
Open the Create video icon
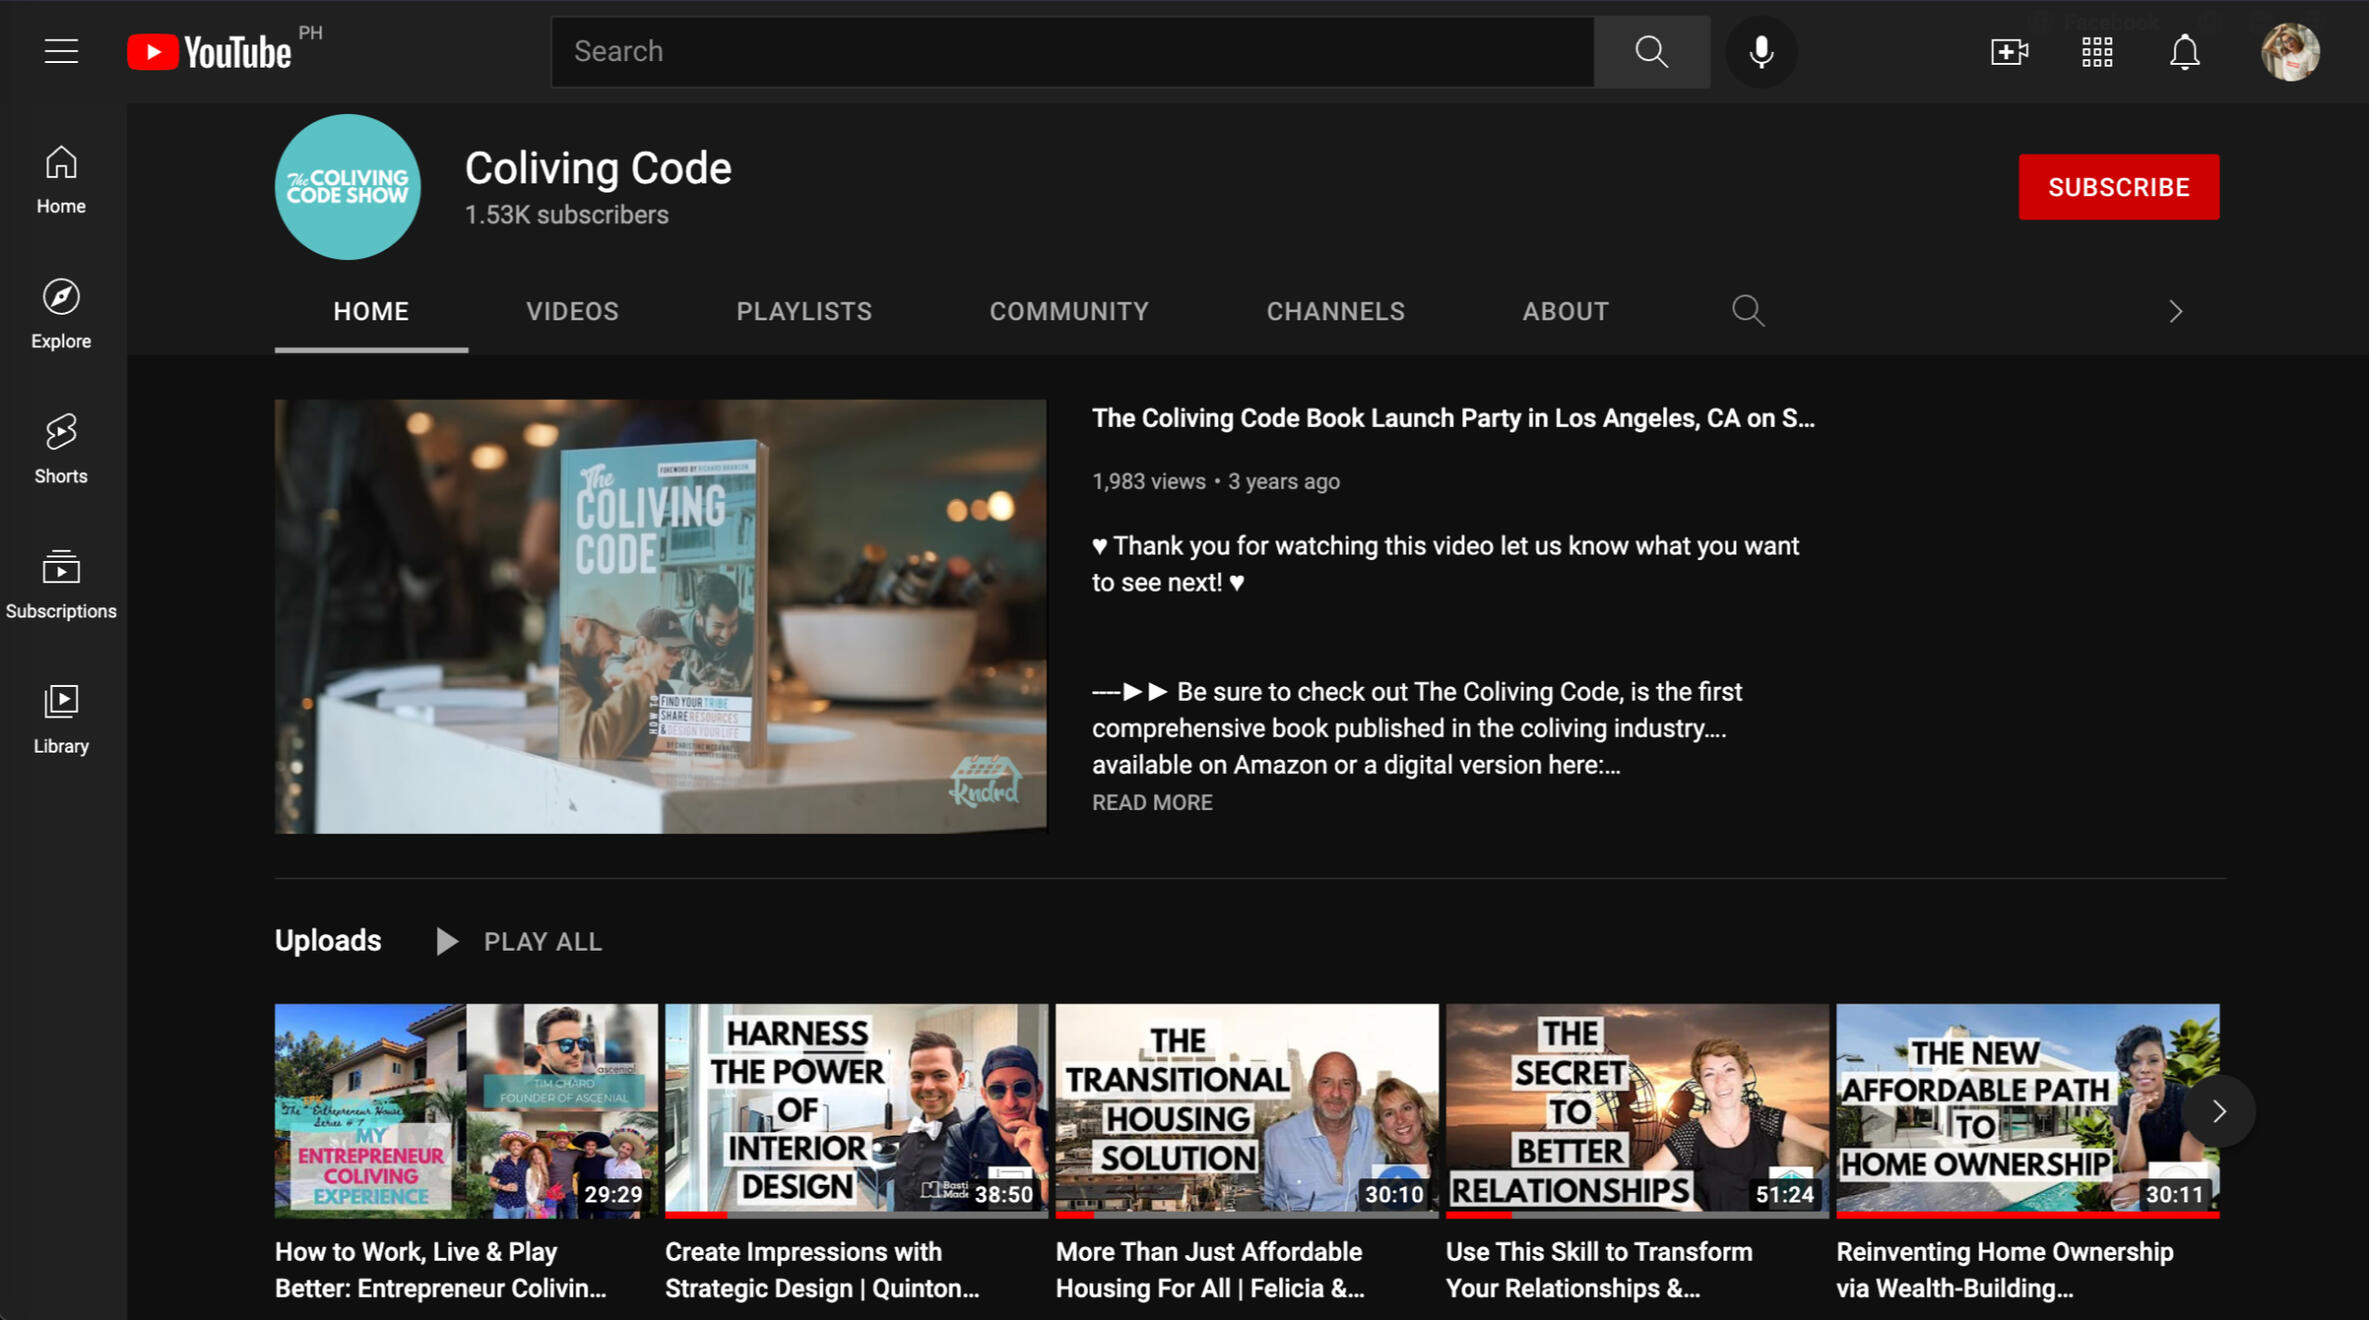tap(2008, 52)
